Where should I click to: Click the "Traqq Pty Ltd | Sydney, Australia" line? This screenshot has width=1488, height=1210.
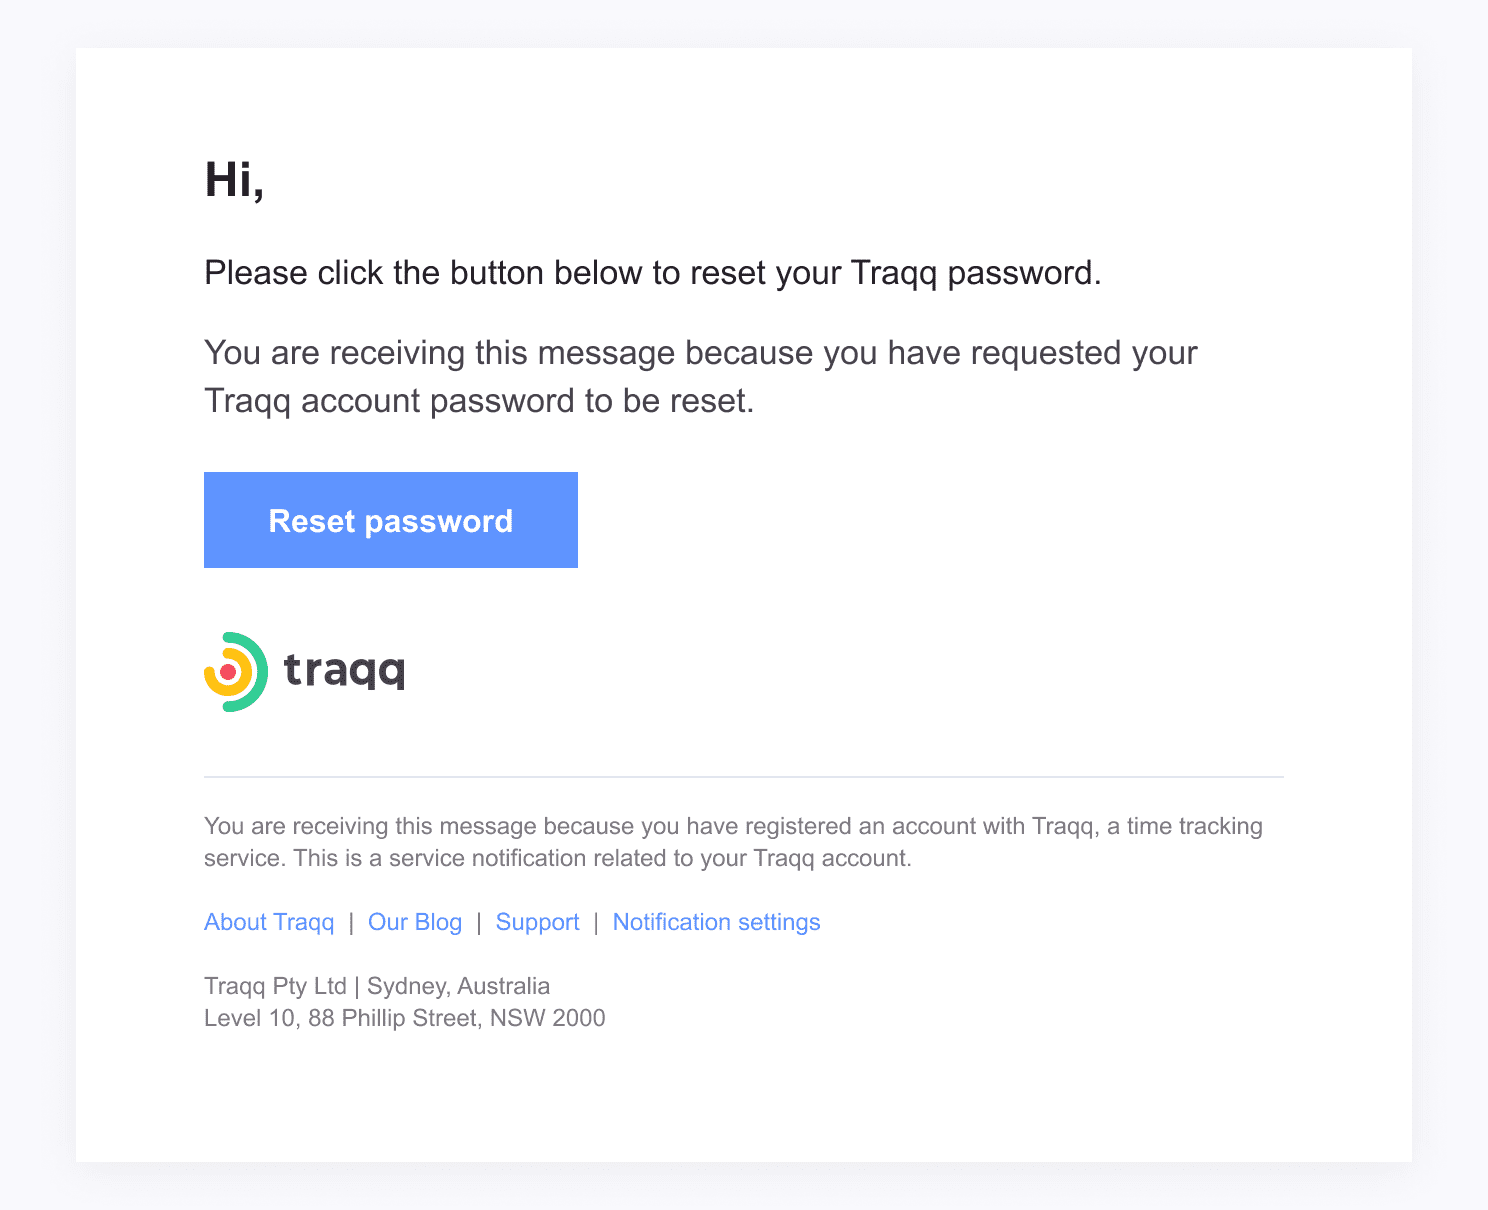[377, 986]
